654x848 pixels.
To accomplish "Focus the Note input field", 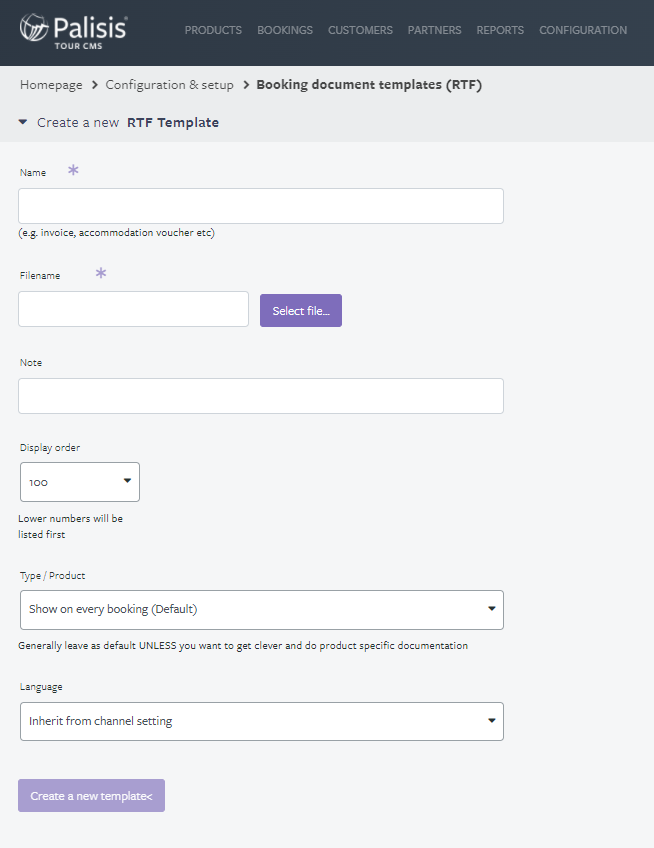I will [x=261, y=396].
